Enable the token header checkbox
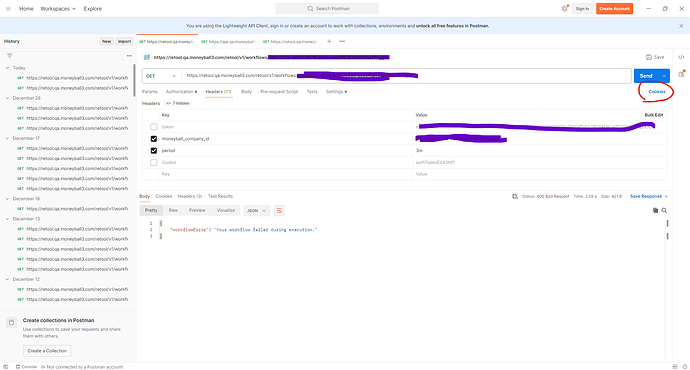The width and height of the screenshot is (690, 370). (x=154, y=127)
